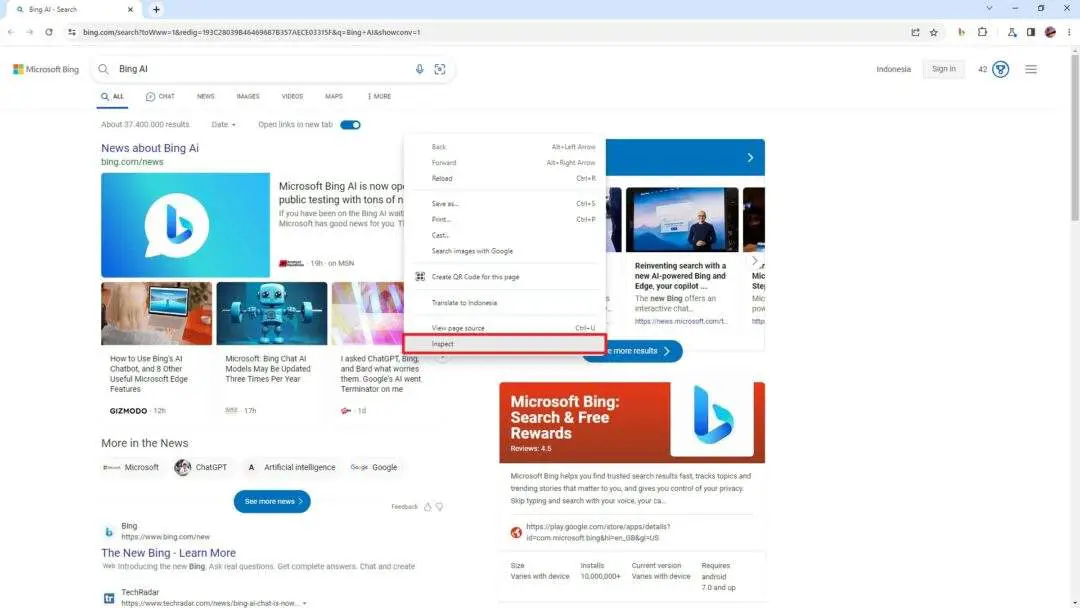Image resolution: width=1080 pixels, height=608 pixels.
Task: Open the Rewards medal icon
Action: coord(1001,69)
